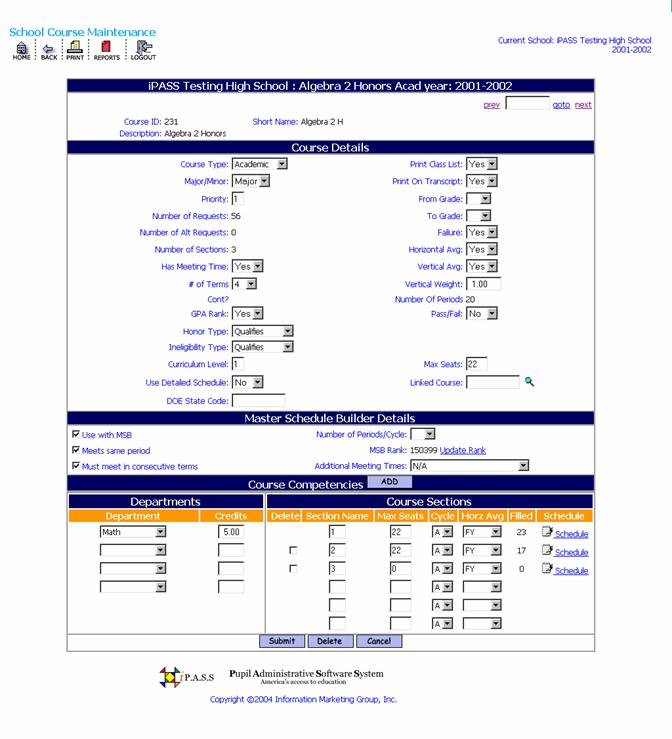Open the Additional Meeting Times dropdown

click(469, 466)
